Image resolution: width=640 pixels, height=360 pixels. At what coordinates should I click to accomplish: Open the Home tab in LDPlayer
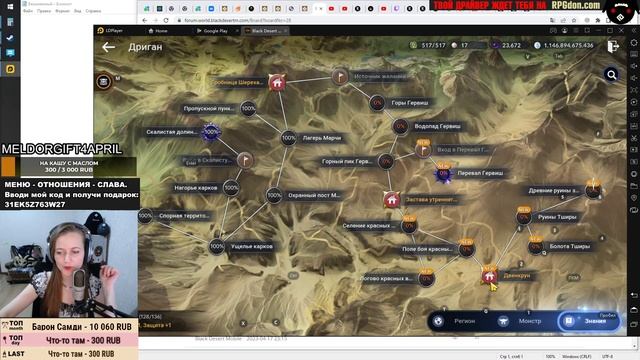(x=158, y=31)
